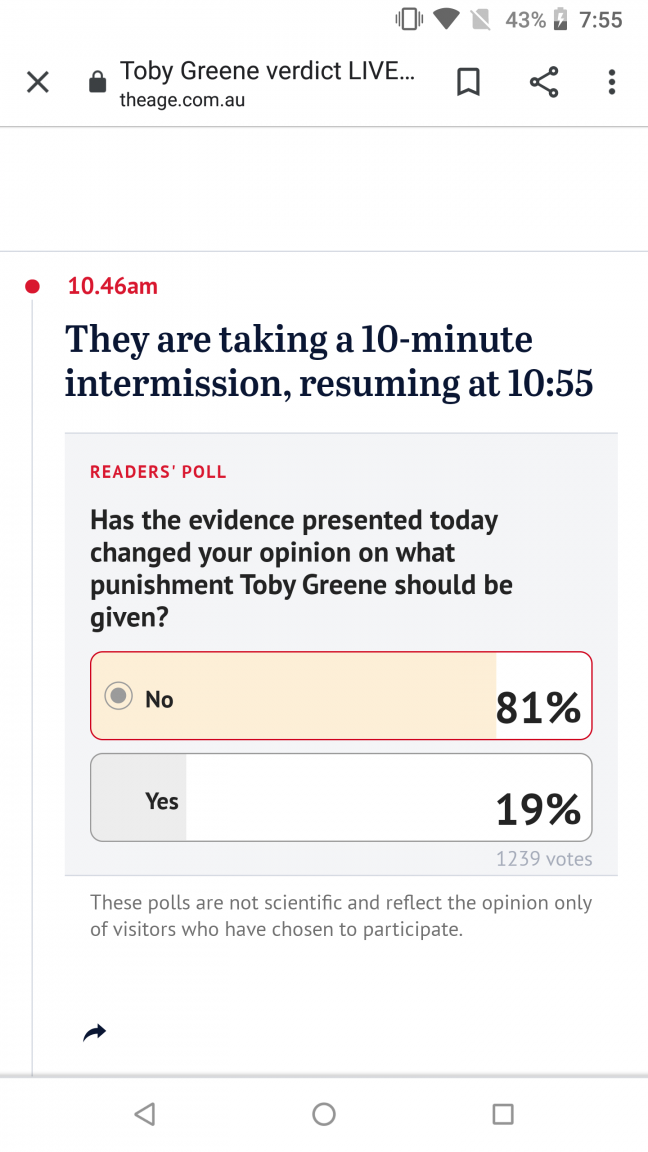Tap the Android back navigation triangle
Image resolution: width=648 pixels, height=1152 pixels.
(x=145, y=1114)
